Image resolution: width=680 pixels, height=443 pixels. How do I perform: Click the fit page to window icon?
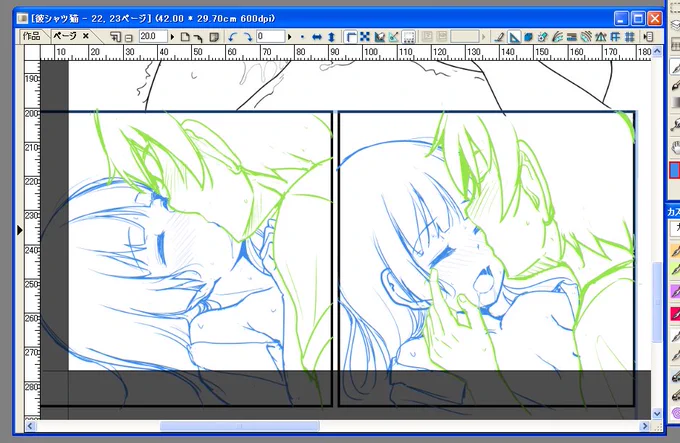(x=185, y=37)
